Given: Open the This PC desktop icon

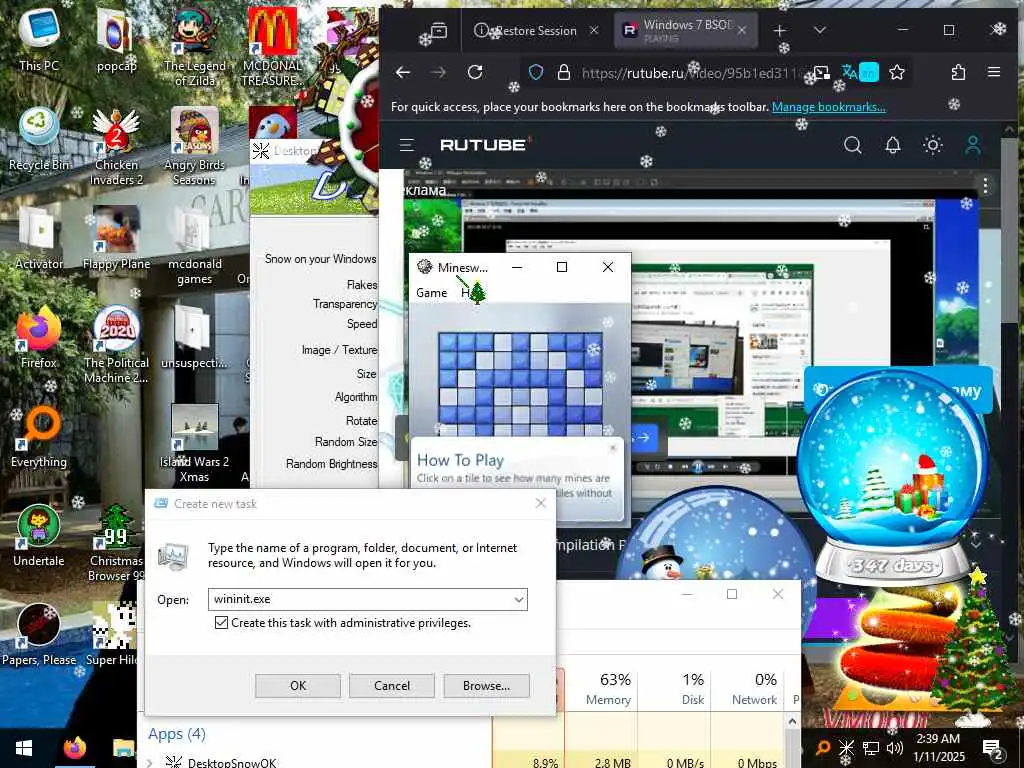Looking at the screenshot, I should [39, 39].
